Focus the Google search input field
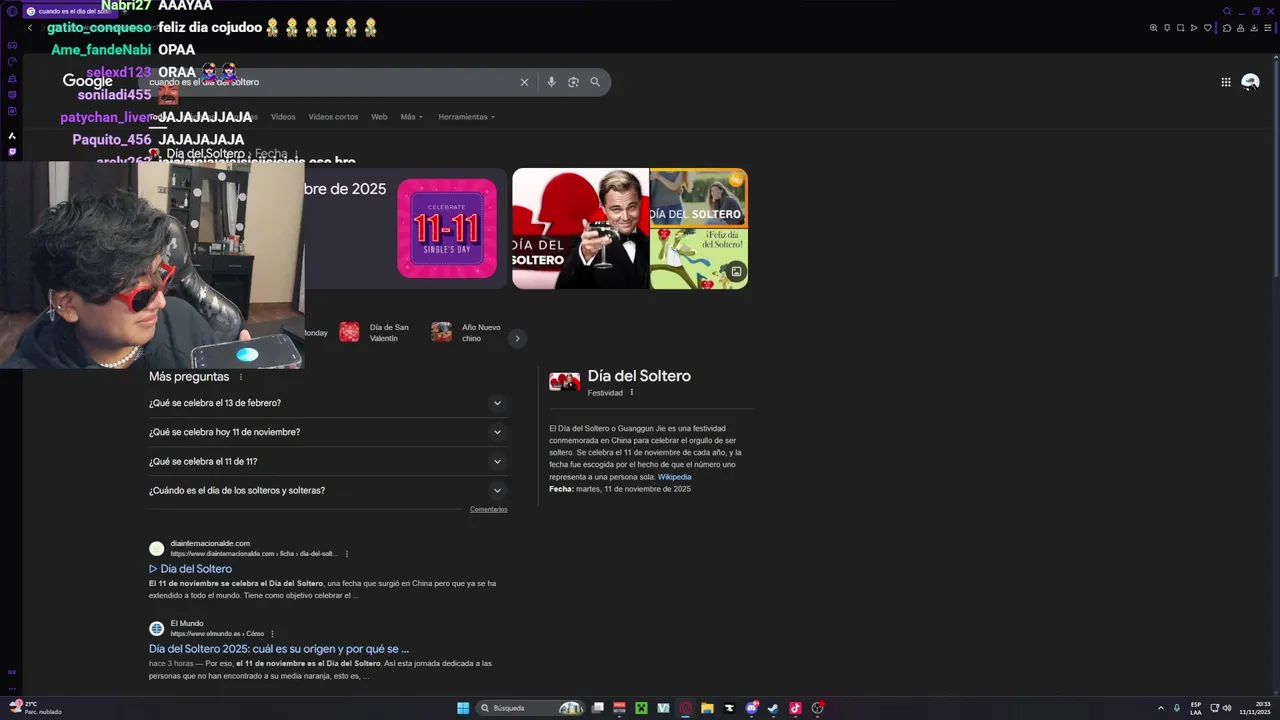Screen dimensions: 1280x720 coord(330,82)
